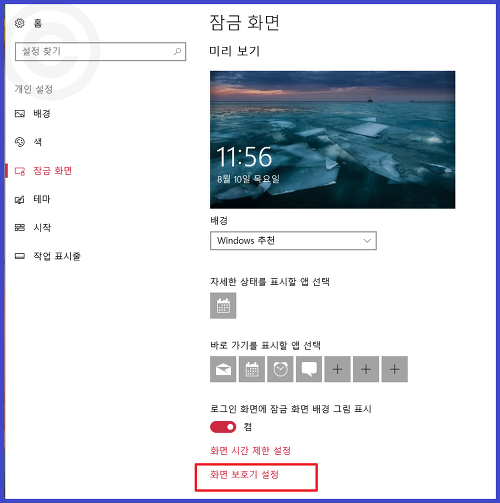Open the 시작 settings page
The height and width of the screenshot is (503, 500).
(42, 227)
